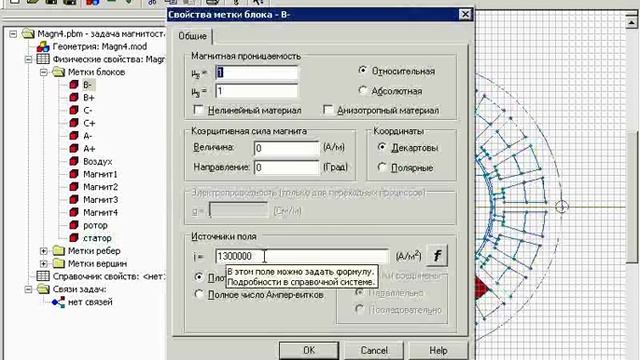Click the link icon beside нет связей

point(58,302)
